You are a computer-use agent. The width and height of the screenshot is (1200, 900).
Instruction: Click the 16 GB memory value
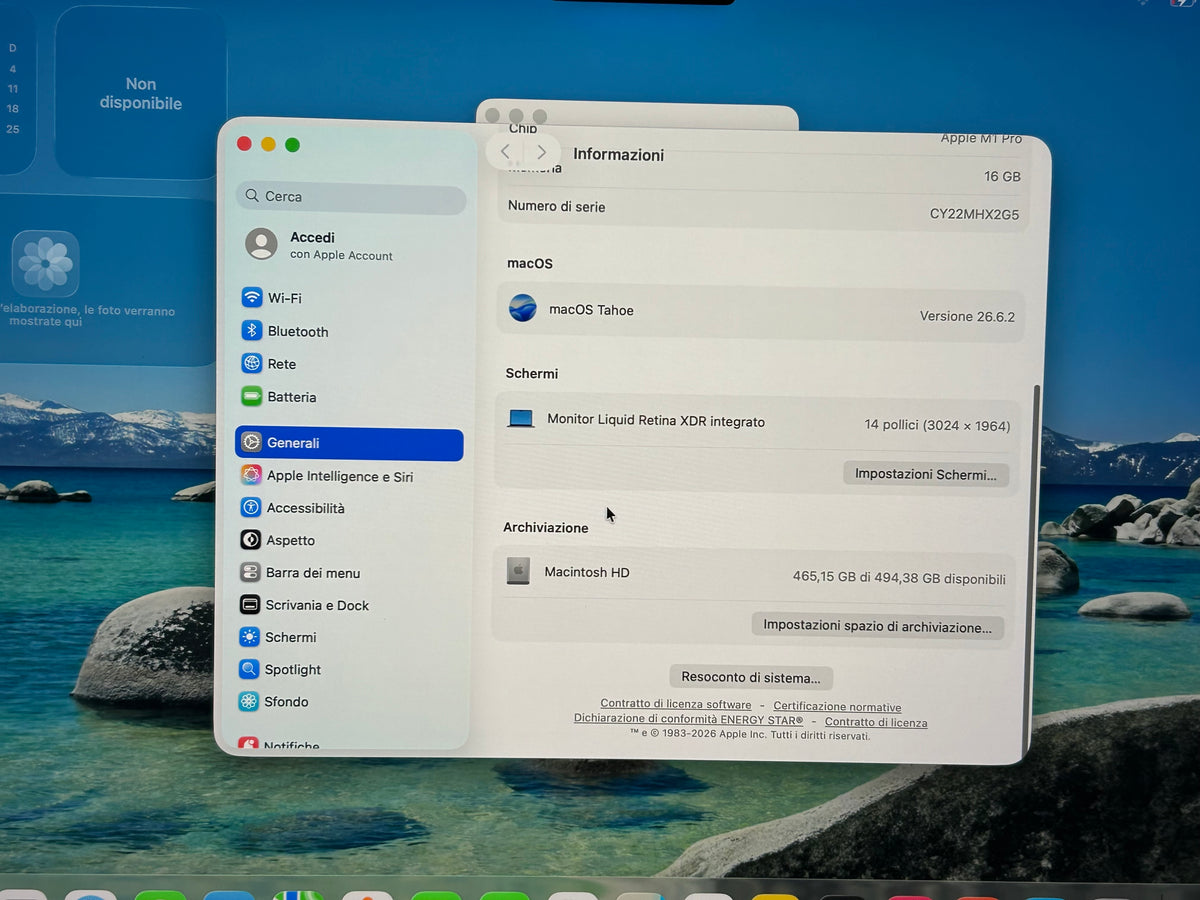(1002, 176)
